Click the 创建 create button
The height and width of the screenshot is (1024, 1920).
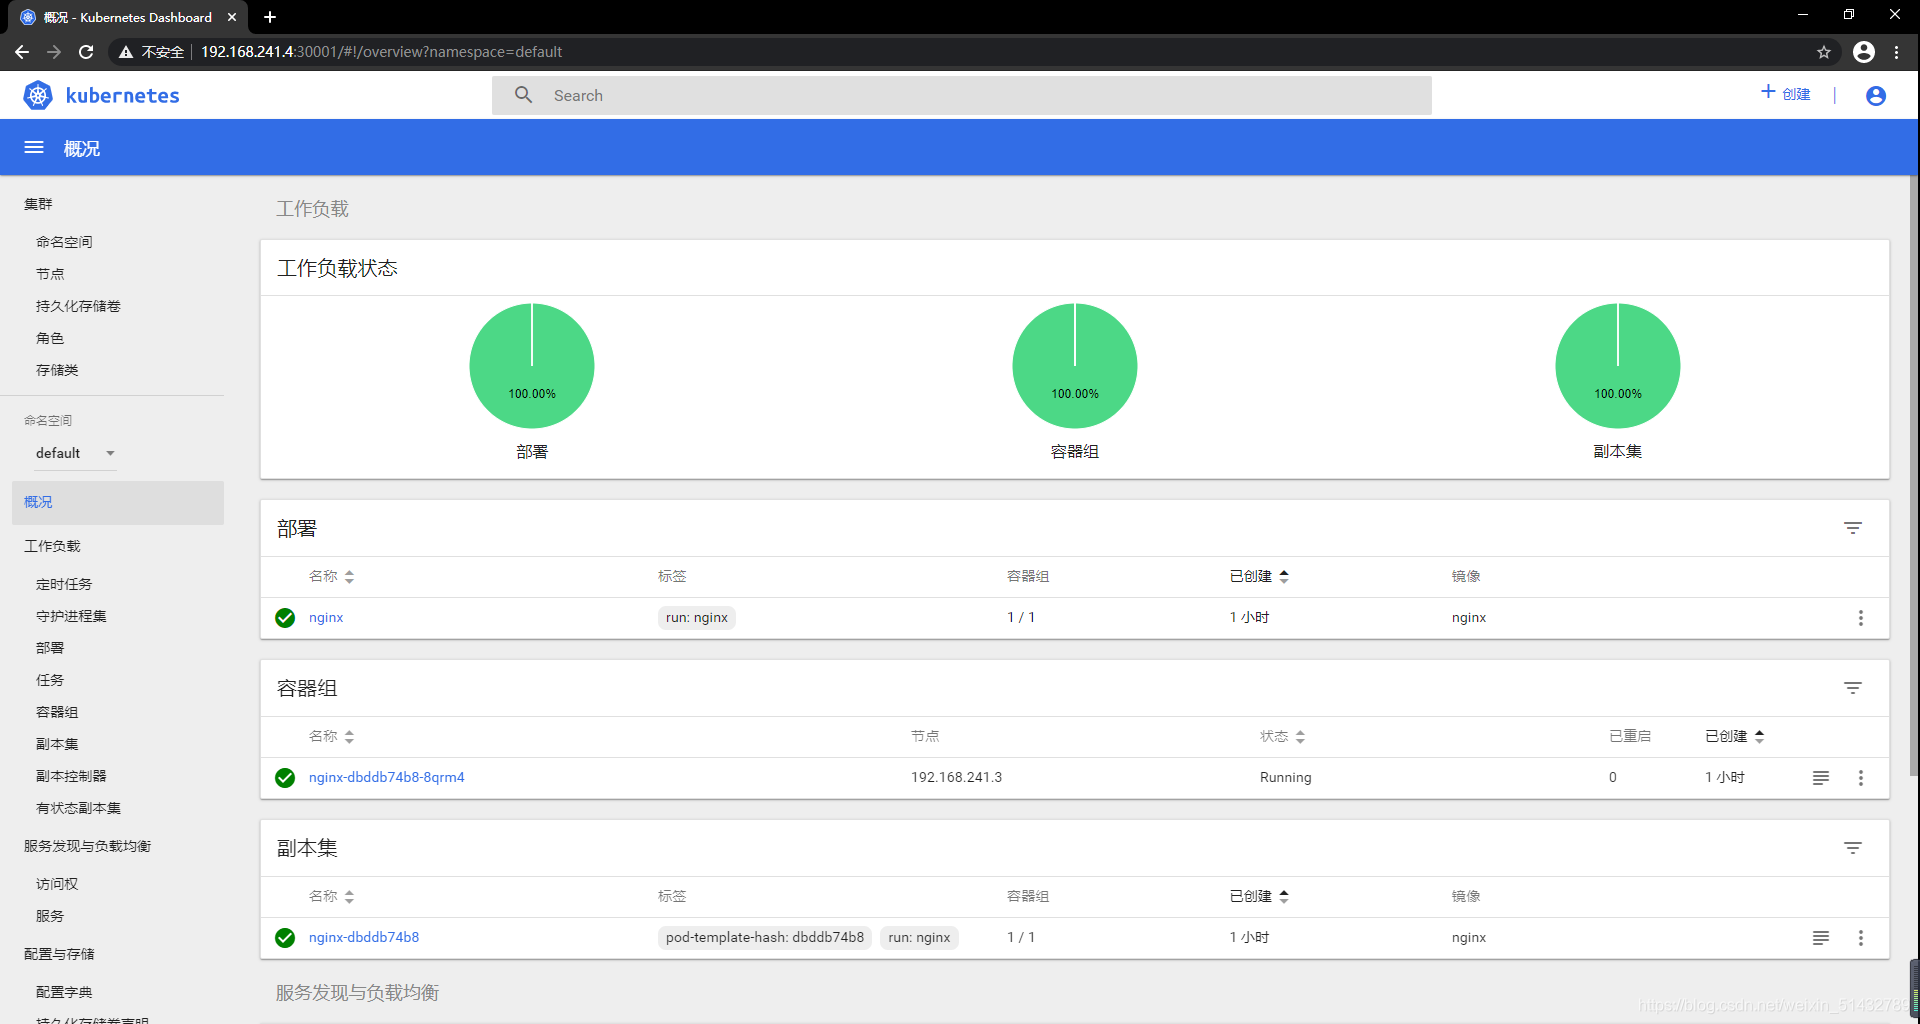pyautogui.click(x=1786, y=94)
